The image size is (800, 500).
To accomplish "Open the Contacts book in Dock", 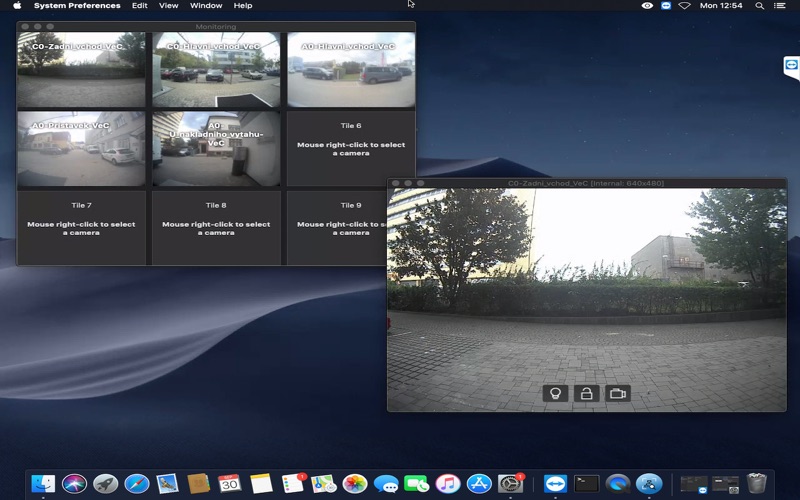I will point(198,483).
